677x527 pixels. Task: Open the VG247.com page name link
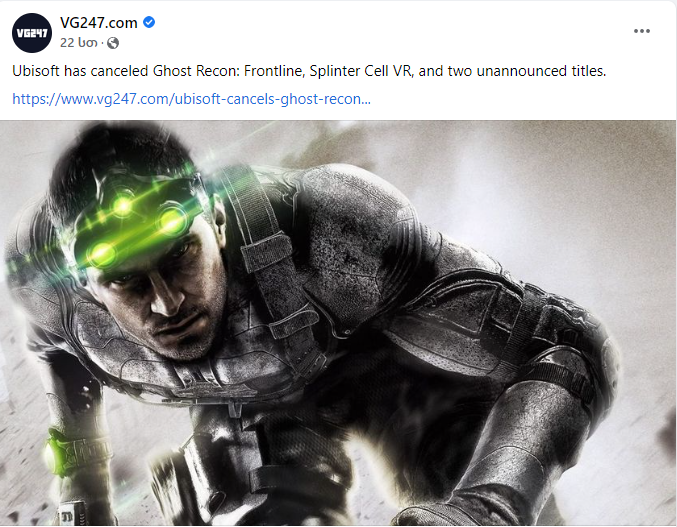click(x=98, y=22)
